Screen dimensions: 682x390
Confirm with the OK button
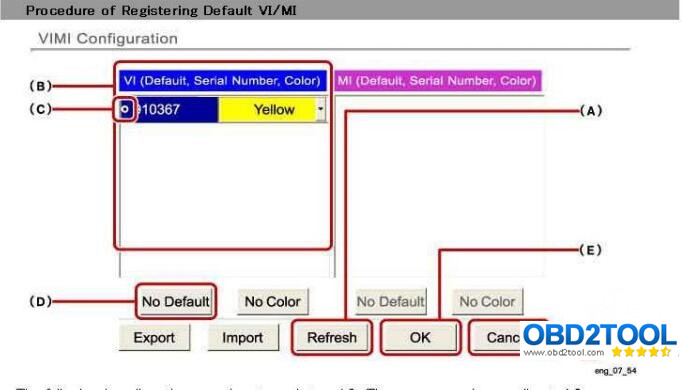[x=420, y=337]
